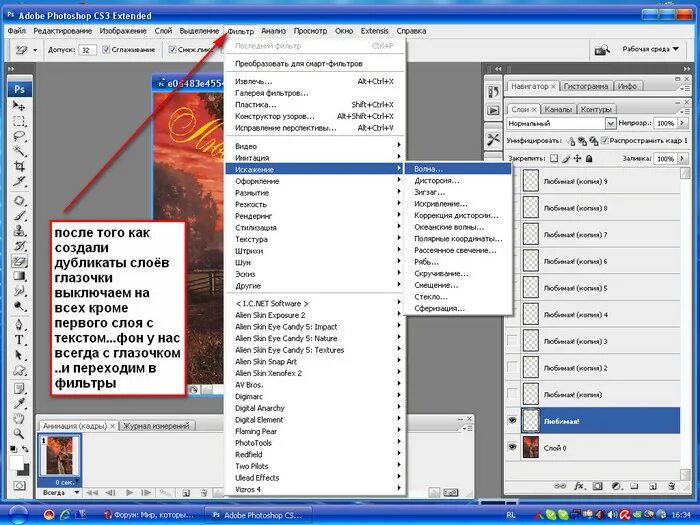700x525 pixels.
Task: Select the Eyedropper tool
Action: point(19,404)
